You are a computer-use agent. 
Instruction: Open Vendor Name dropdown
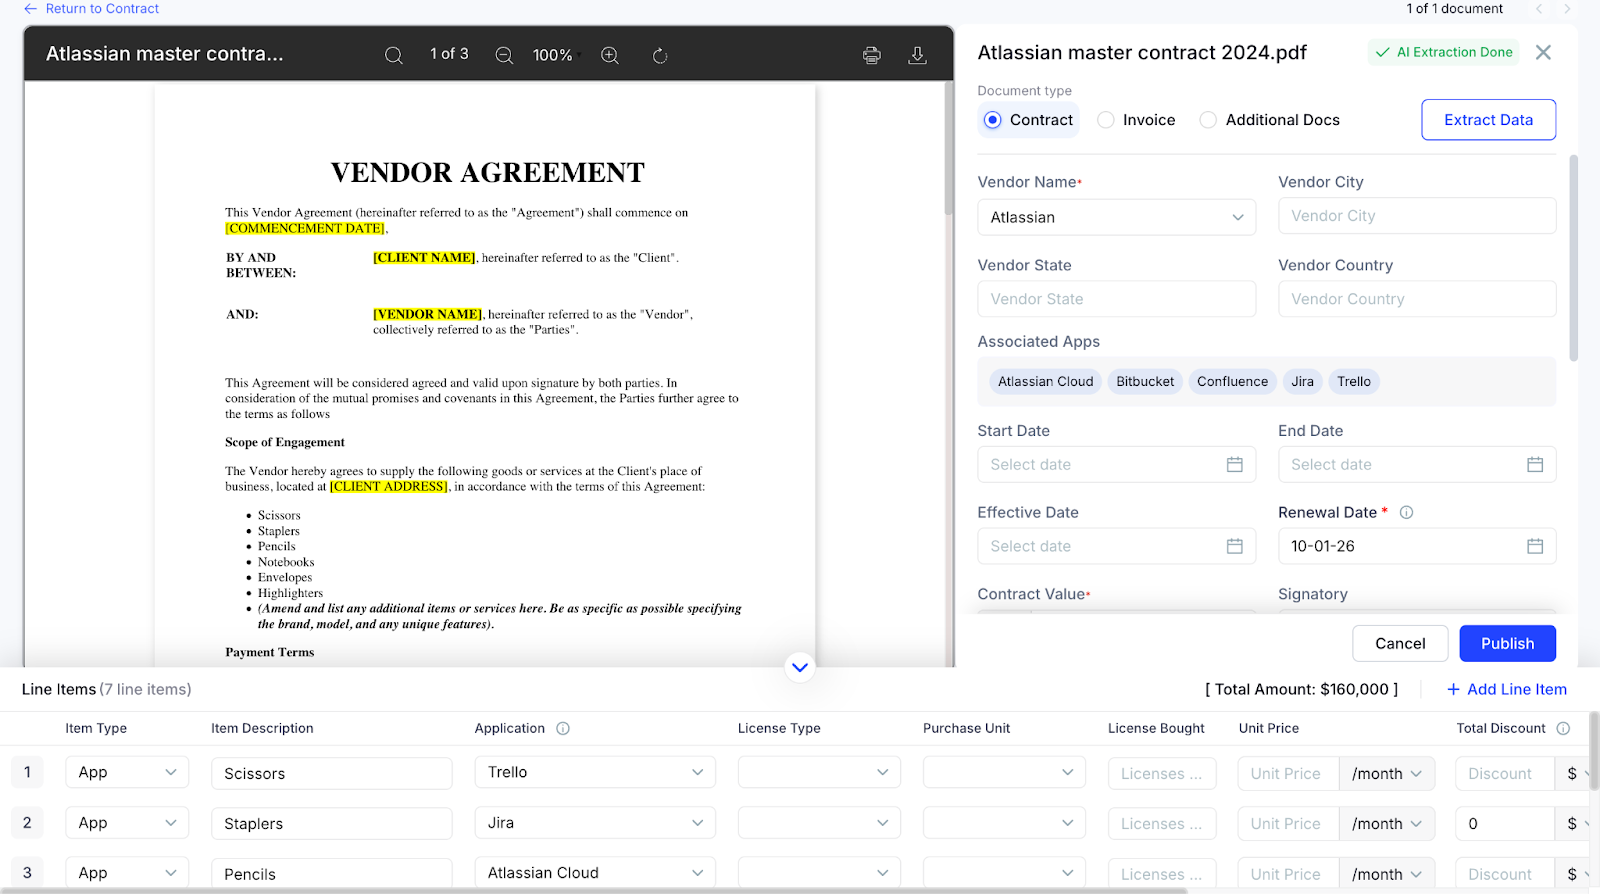(x=1116, y=217)
